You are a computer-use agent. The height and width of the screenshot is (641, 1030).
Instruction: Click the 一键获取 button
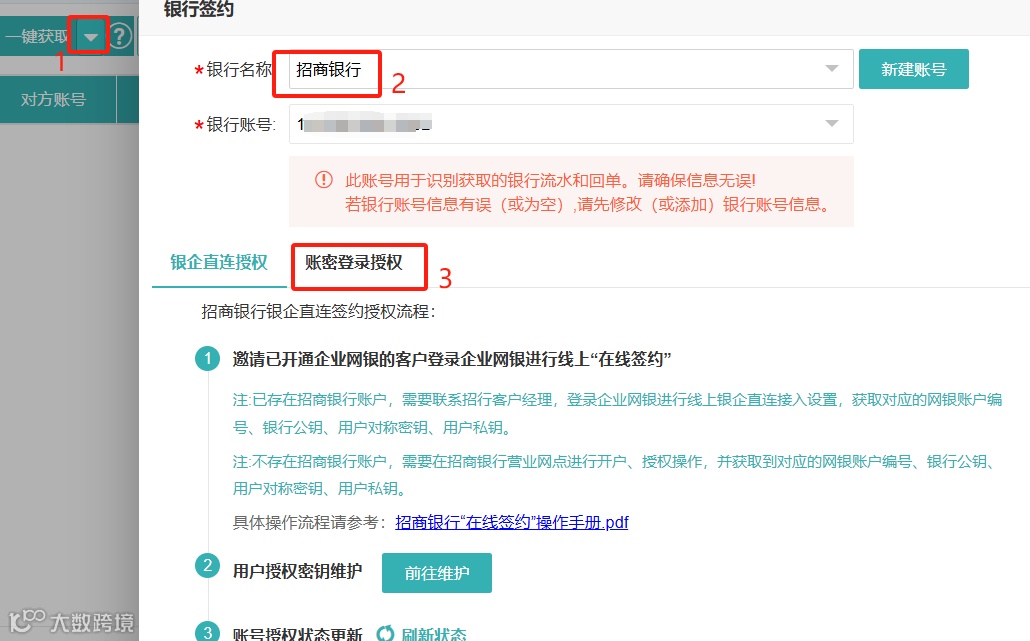[x=38, y=37]
